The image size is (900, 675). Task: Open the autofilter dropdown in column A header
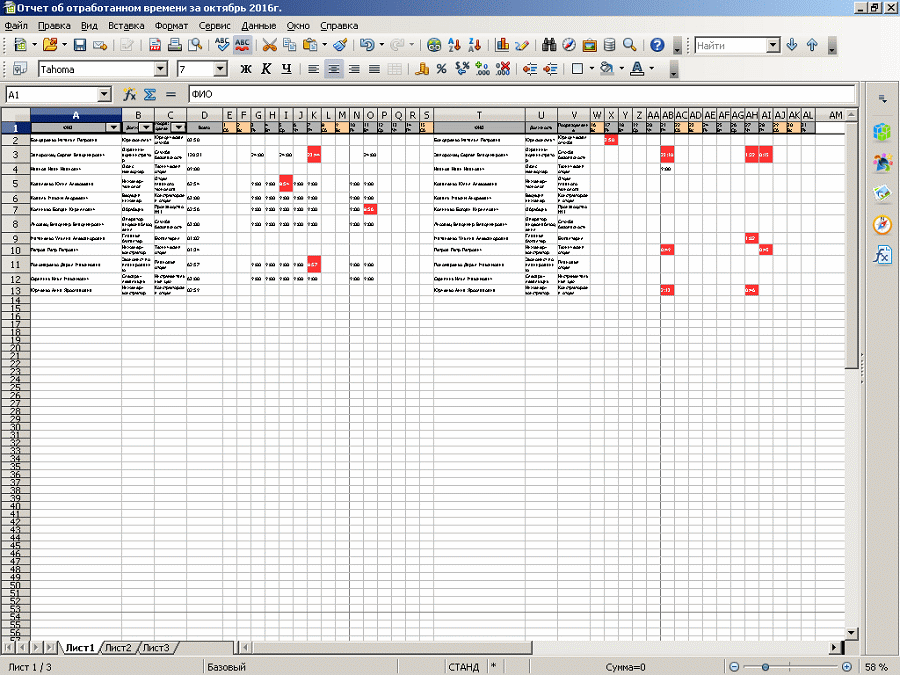pyautogui.click(x=112, y=128)
